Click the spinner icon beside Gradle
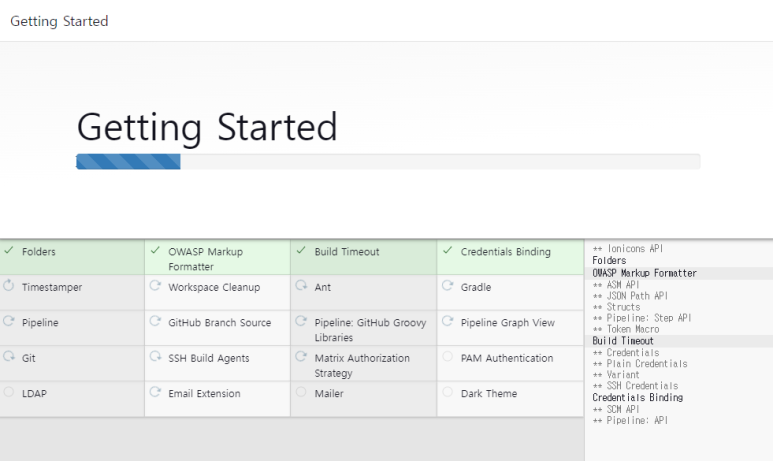This screenshot has width=773, height=461. [x=448, y=285]
